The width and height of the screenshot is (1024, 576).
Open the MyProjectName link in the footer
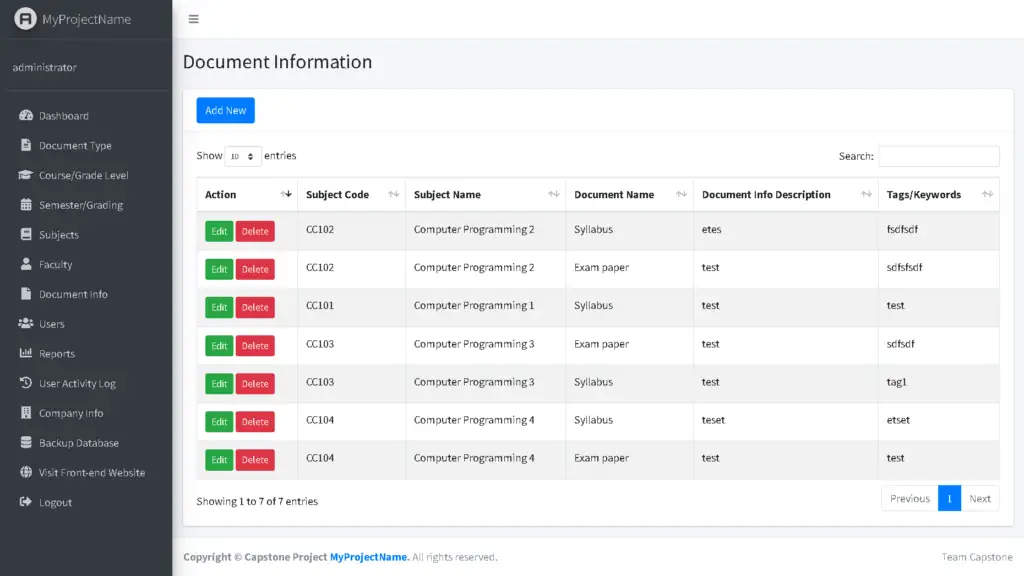(x=370, y=557)
